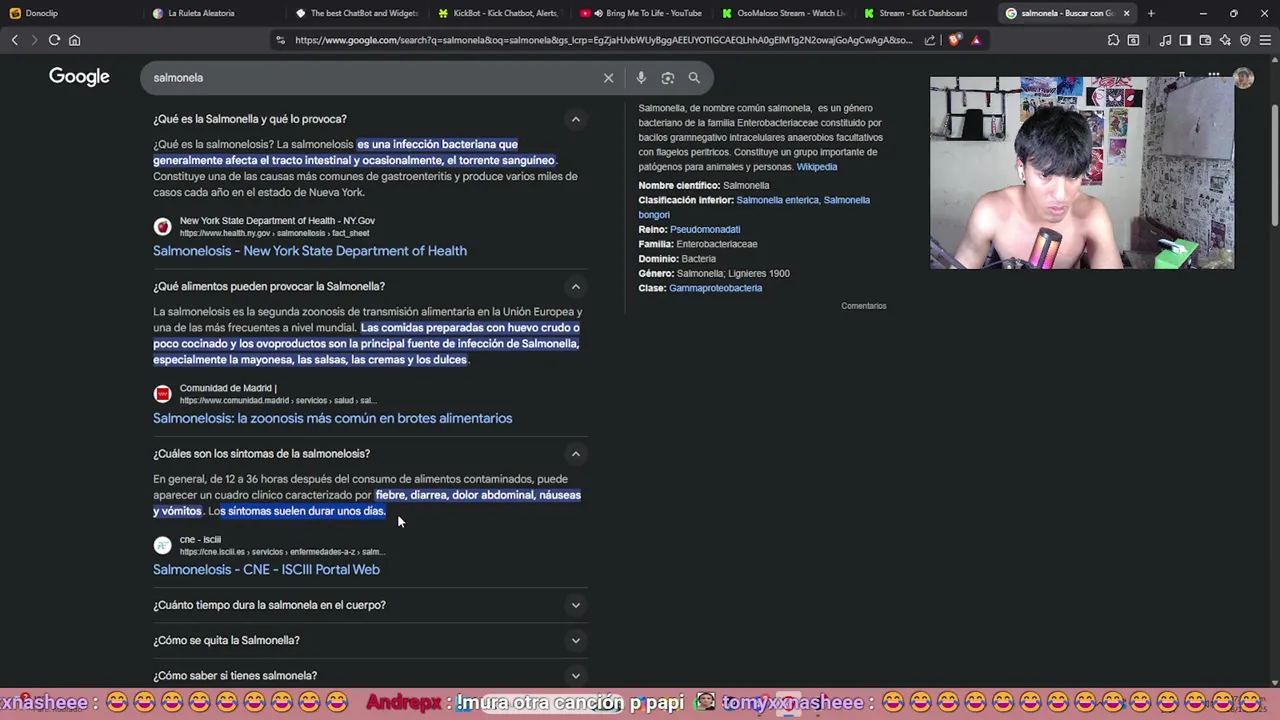The height and width of the screenshot is (720, 1280).
Task: Switch to the Donoclip tab
Action: [70, 13]
